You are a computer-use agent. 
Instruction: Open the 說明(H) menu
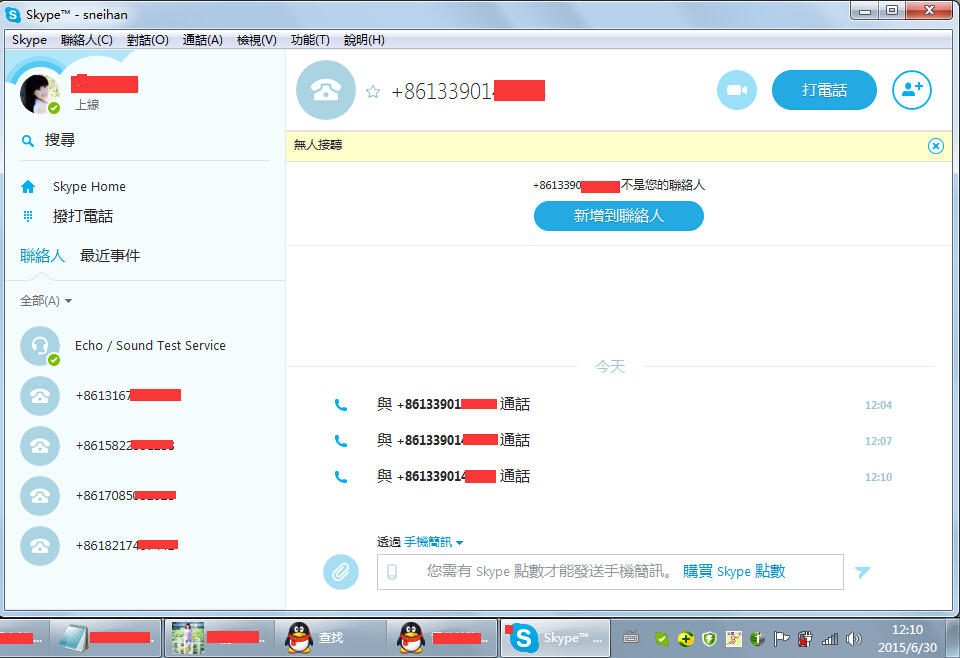(364, 40)
